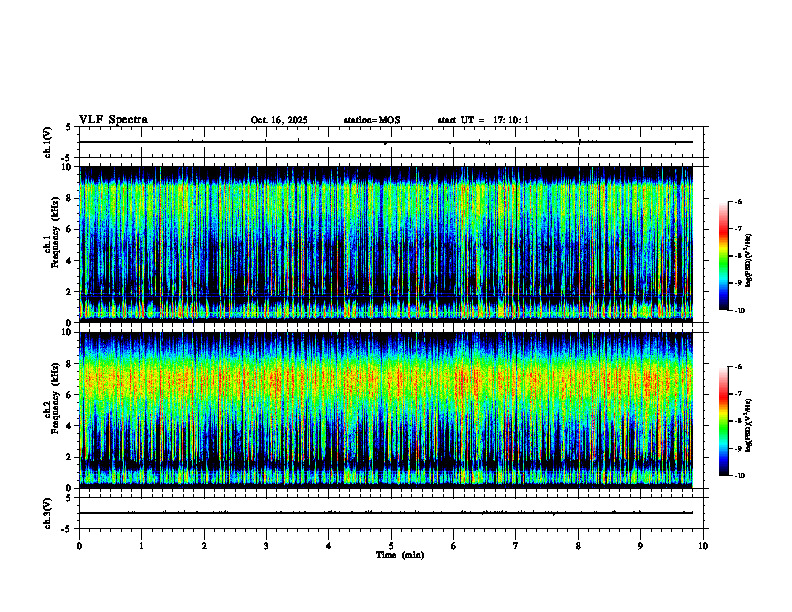
Task: Click the 'VLF Spectra' title text
Action: pos(113,120)
